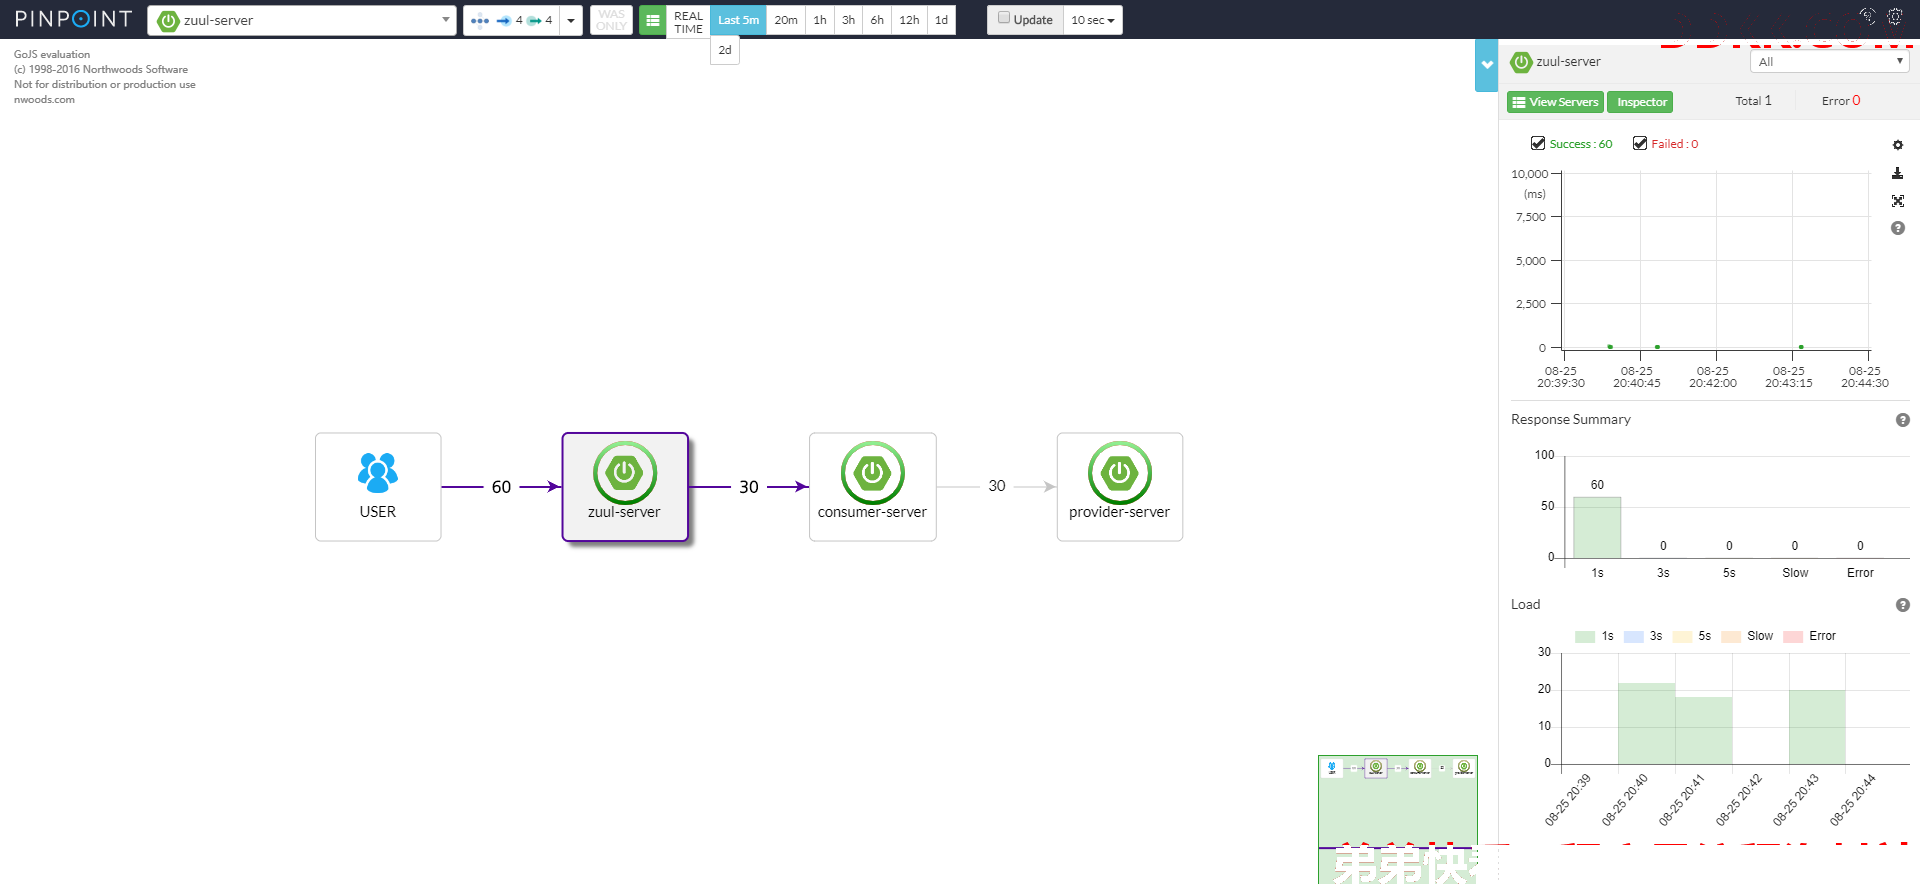Click the scatter chart fullscreen expand icon
1920x884 pixels.
click(x=1897, y=201)
